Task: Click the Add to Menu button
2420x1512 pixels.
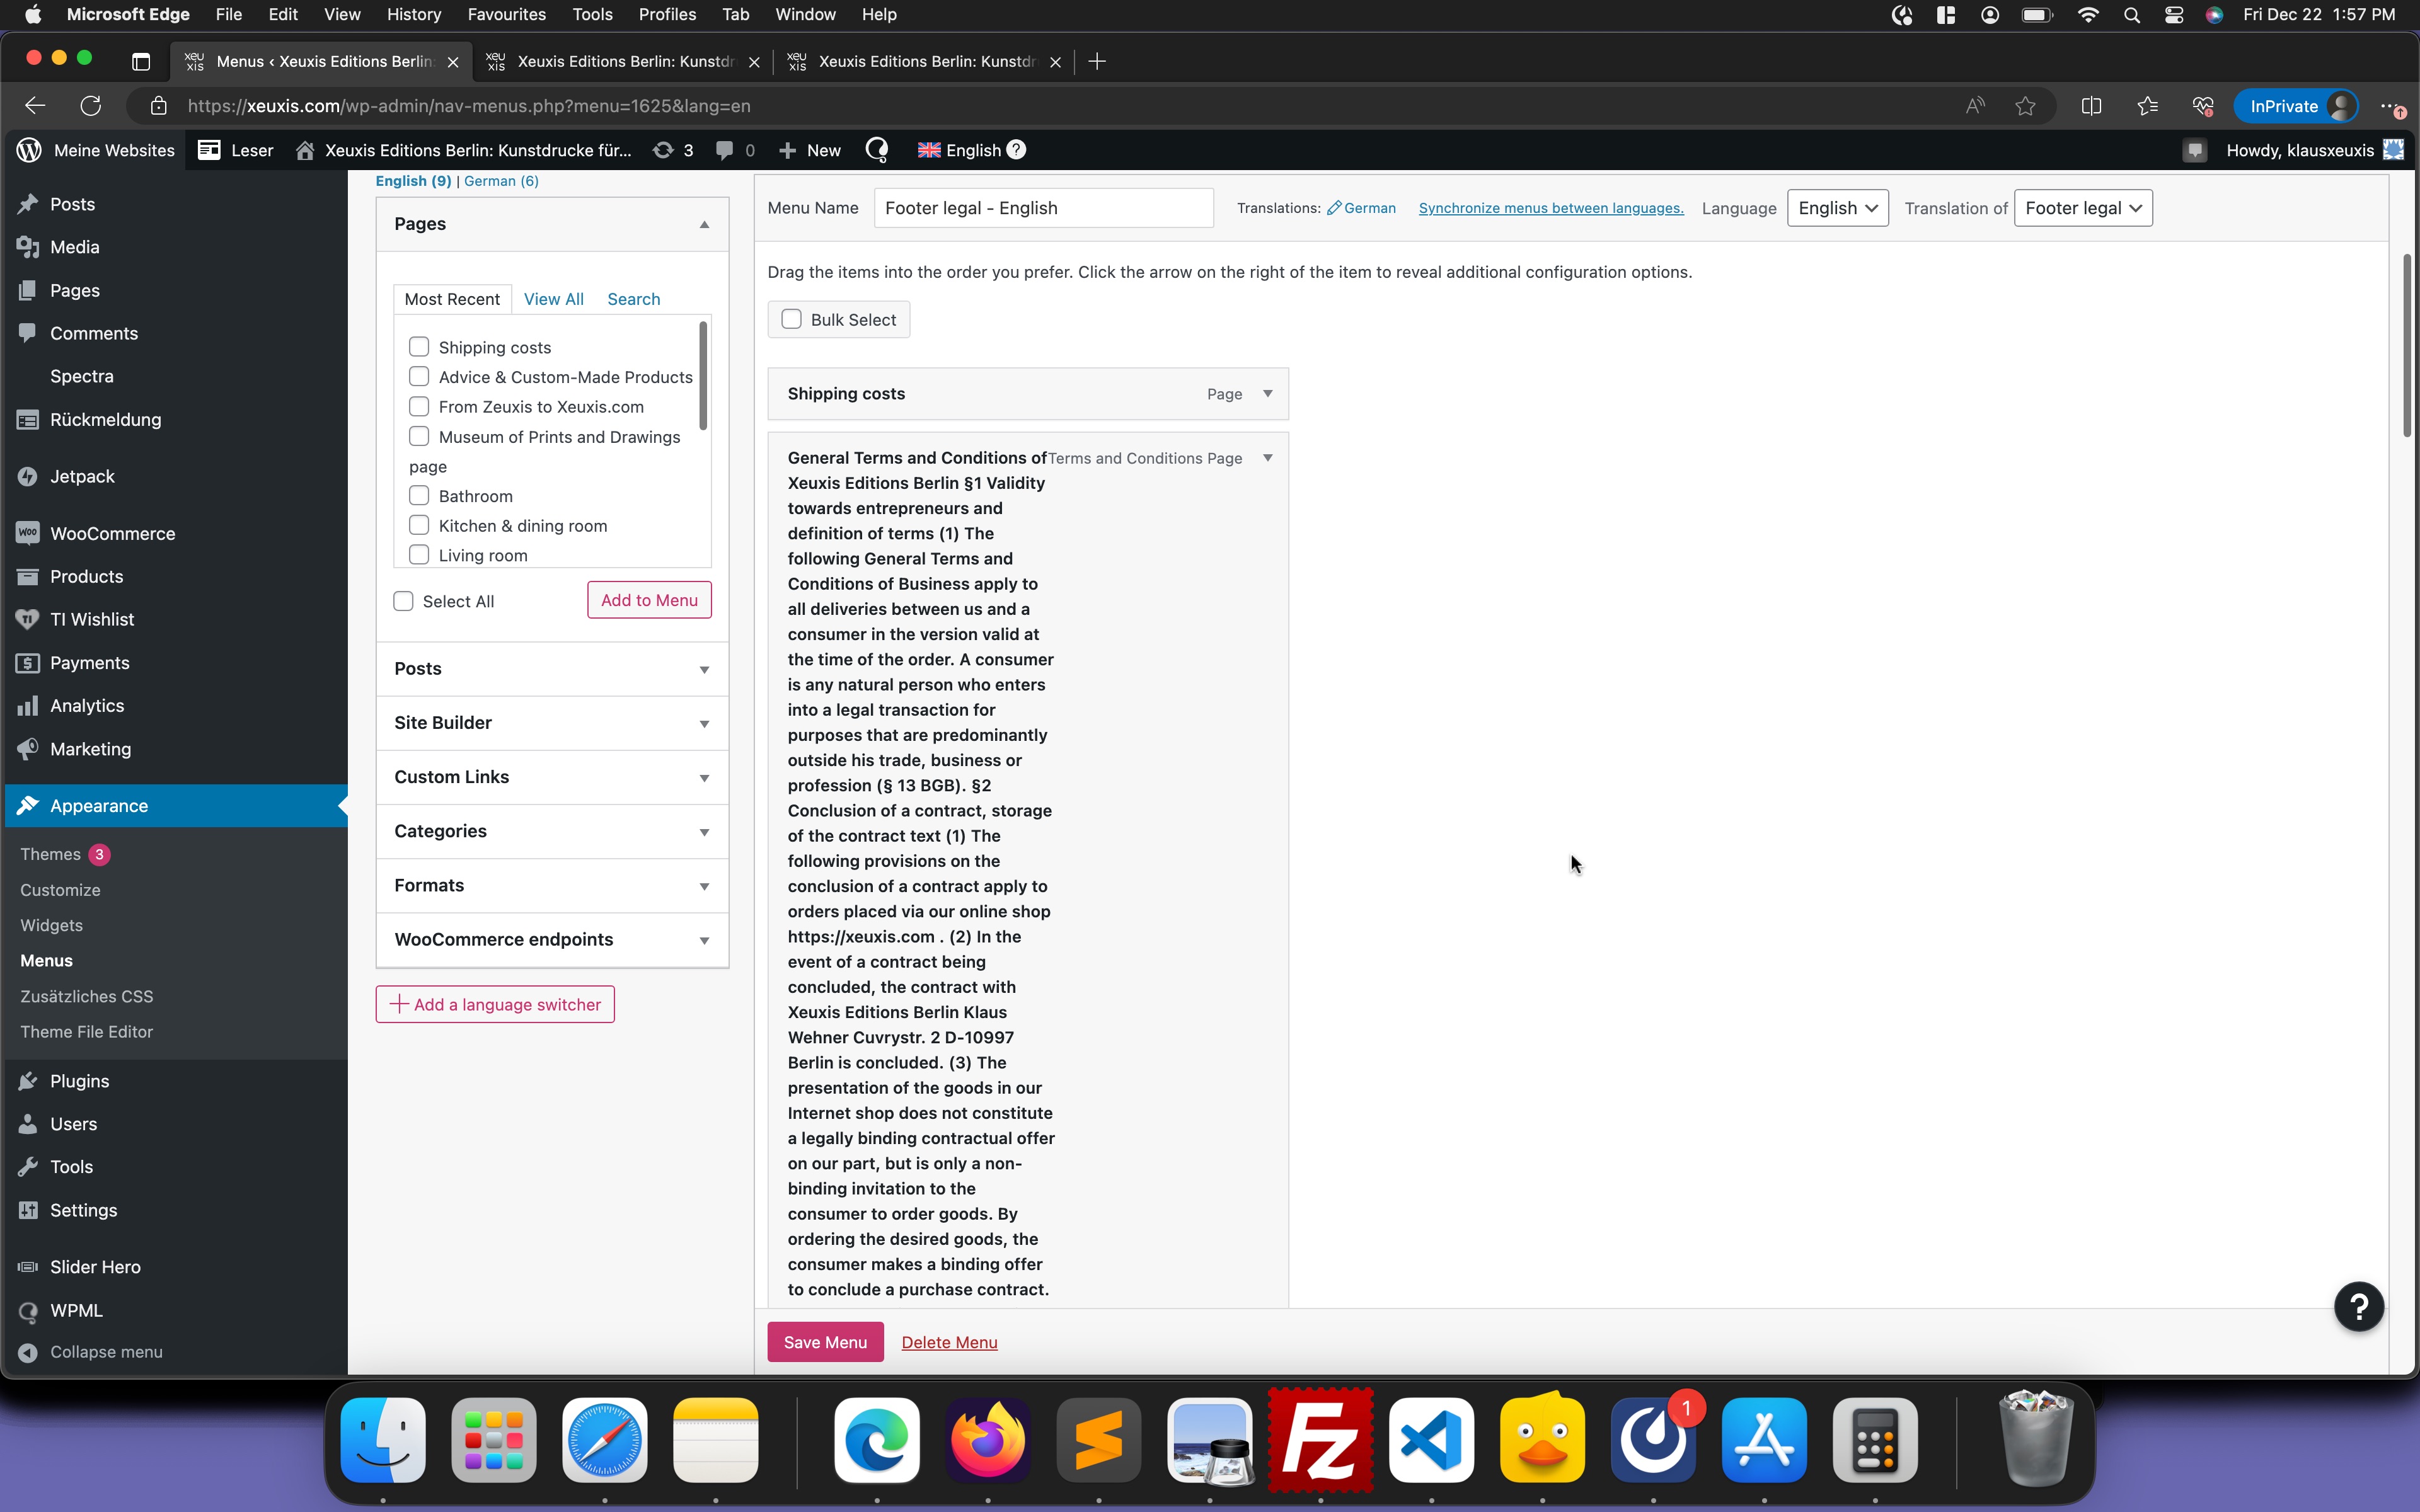Action: pyautogui.click(x=649, y=600)
